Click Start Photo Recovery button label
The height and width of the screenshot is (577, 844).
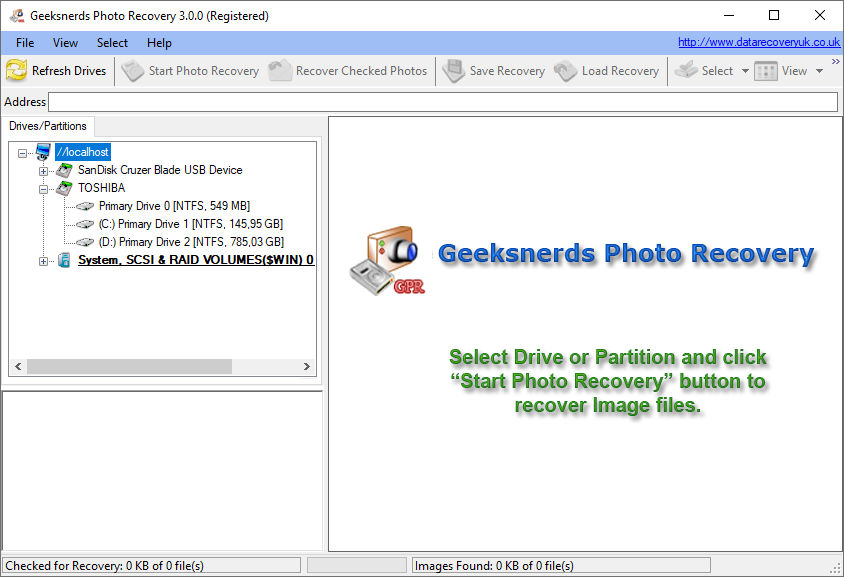[203, 71]
